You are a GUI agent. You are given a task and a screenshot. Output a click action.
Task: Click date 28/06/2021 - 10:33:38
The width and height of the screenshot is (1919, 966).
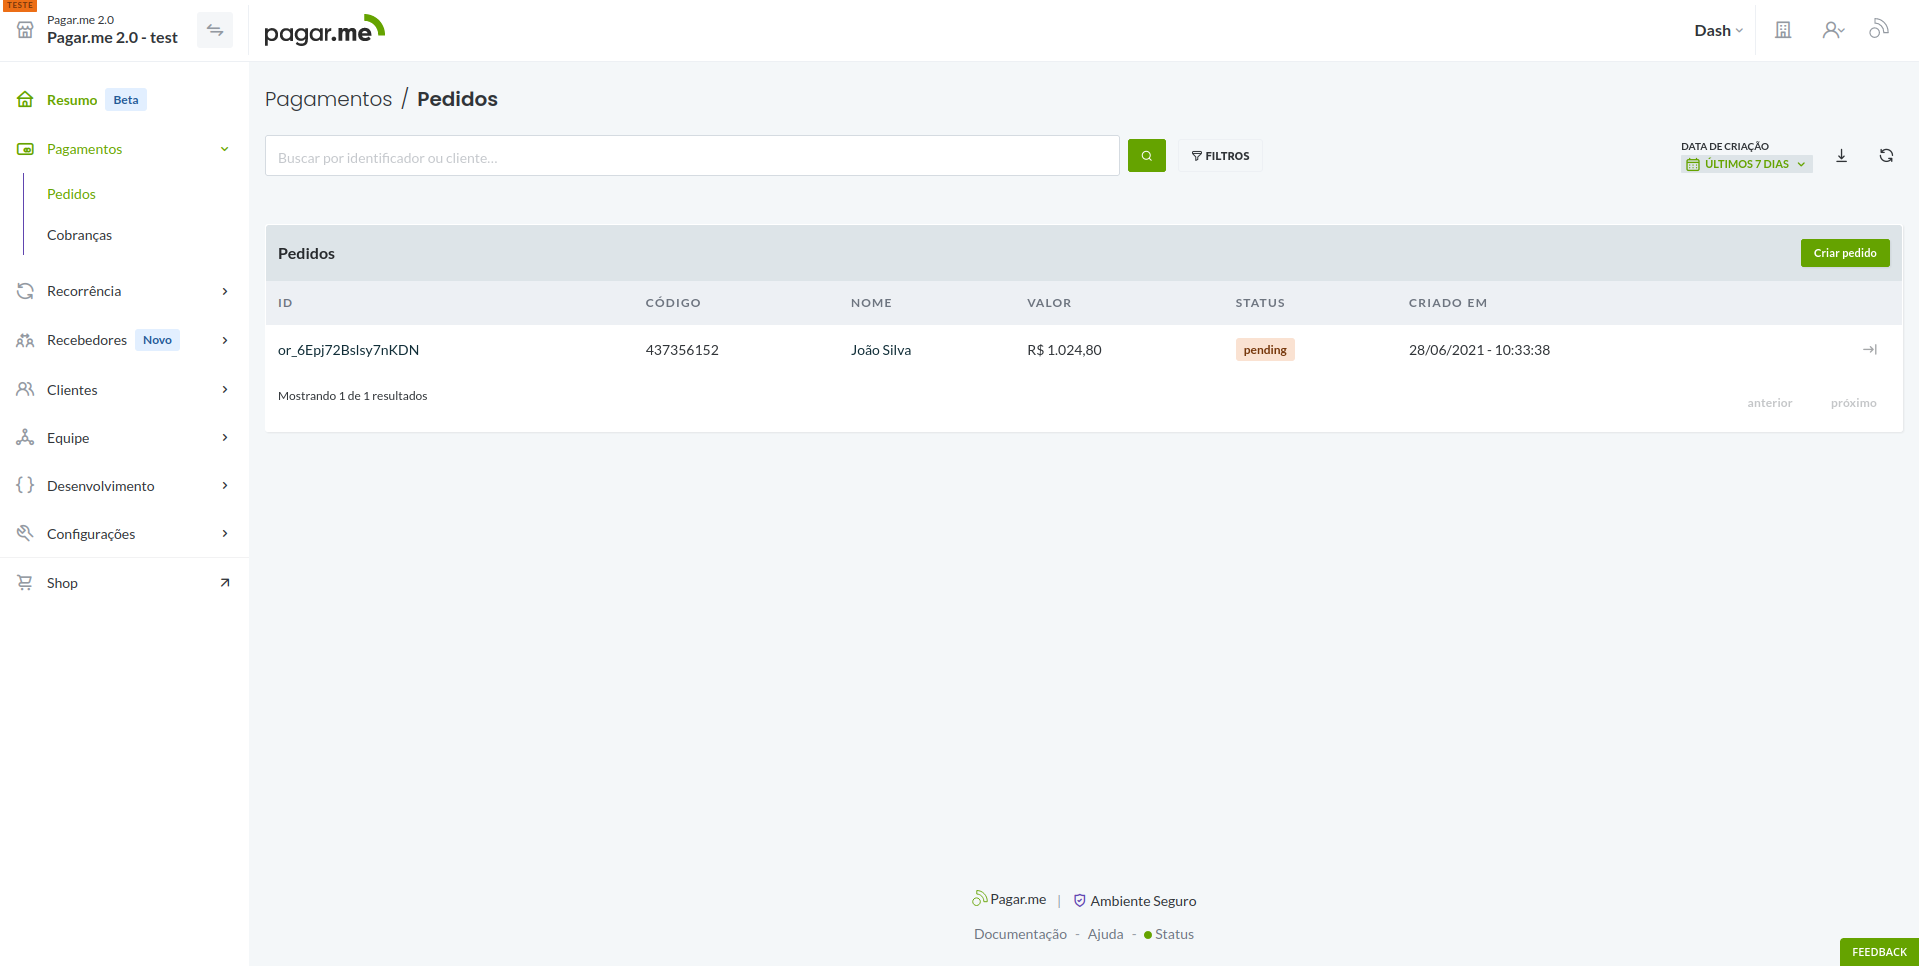pyautogui.click(x=1479, y=350)
